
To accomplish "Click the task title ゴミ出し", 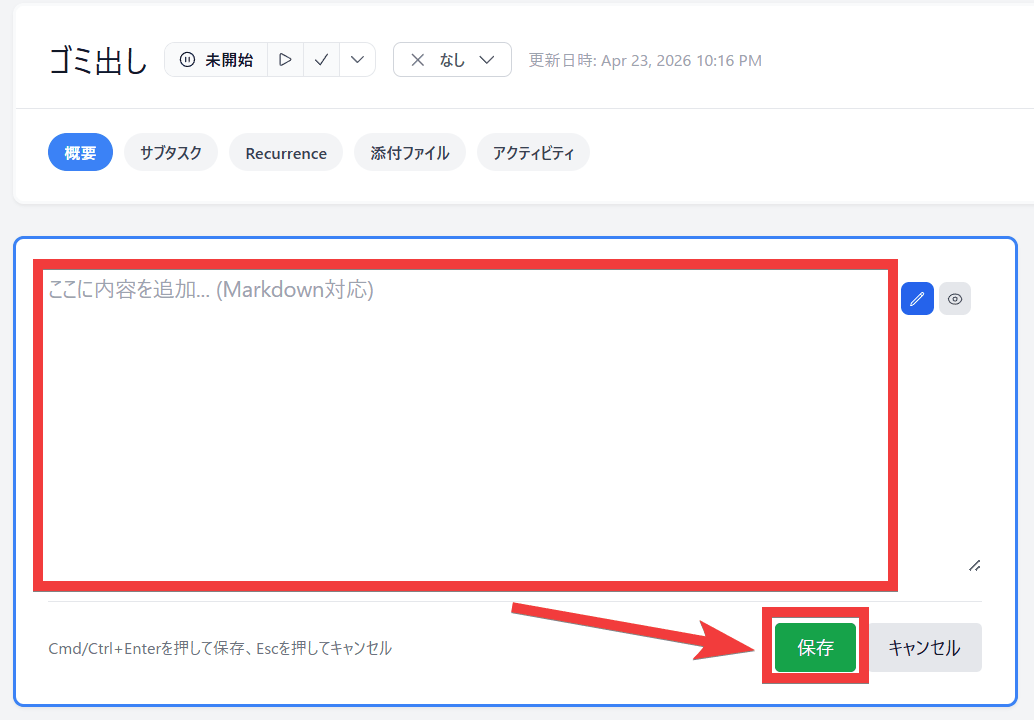I will (98, 61).
